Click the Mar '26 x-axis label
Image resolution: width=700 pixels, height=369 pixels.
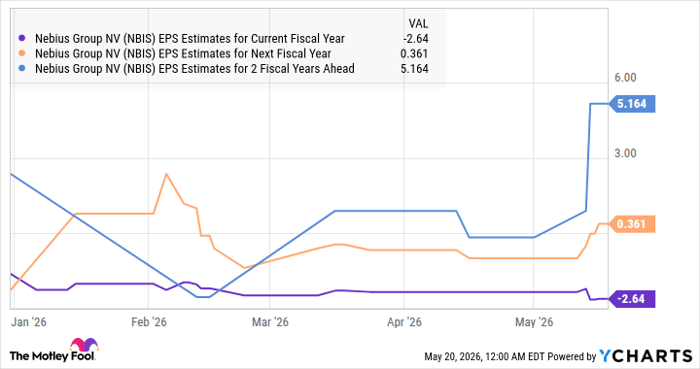pyautogui.click(x=270, y=322)
